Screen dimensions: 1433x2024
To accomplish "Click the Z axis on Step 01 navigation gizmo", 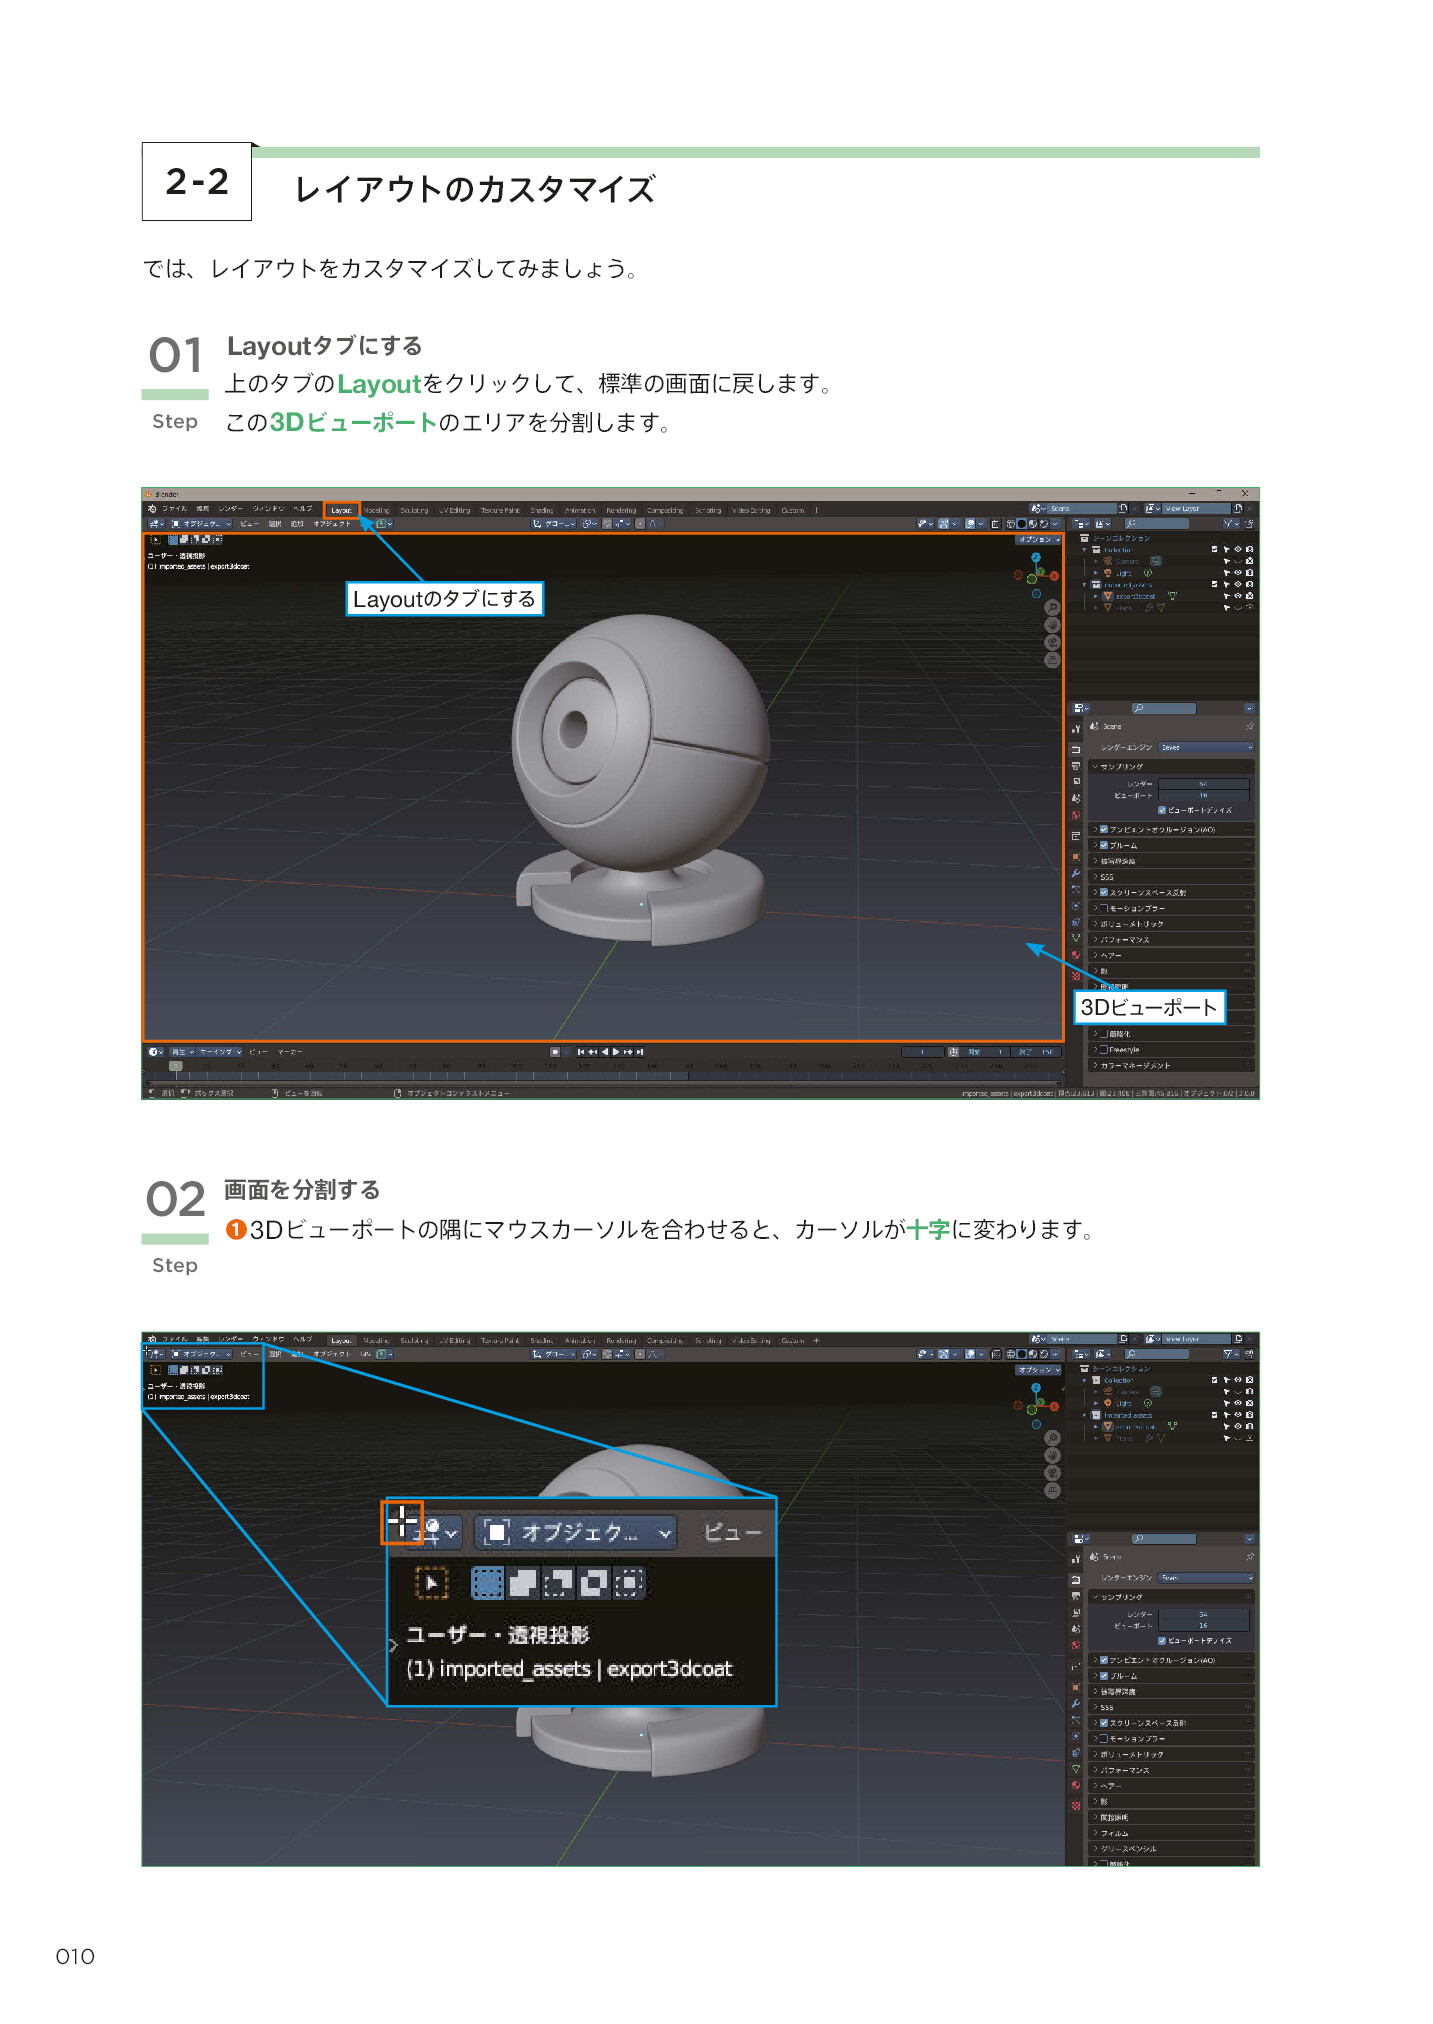I will point(1036,557).
